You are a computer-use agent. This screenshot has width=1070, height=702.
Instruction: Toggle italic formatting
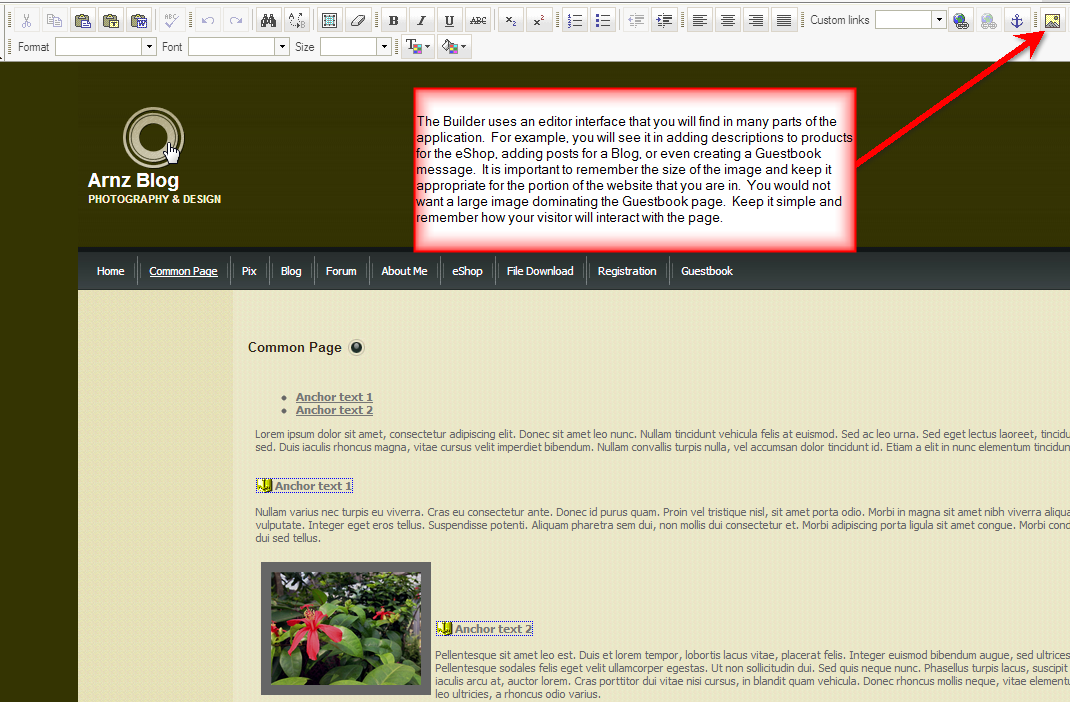tap(421, 21)
